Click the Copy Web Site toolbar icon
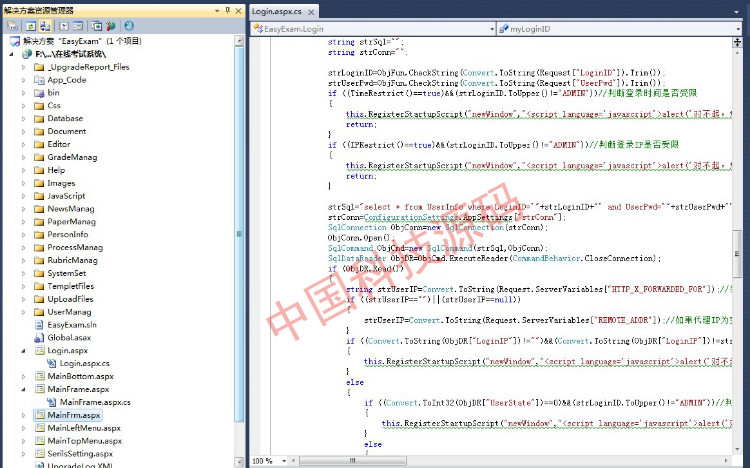The height and width of the screenshot is (468, 750). point(97,26)
